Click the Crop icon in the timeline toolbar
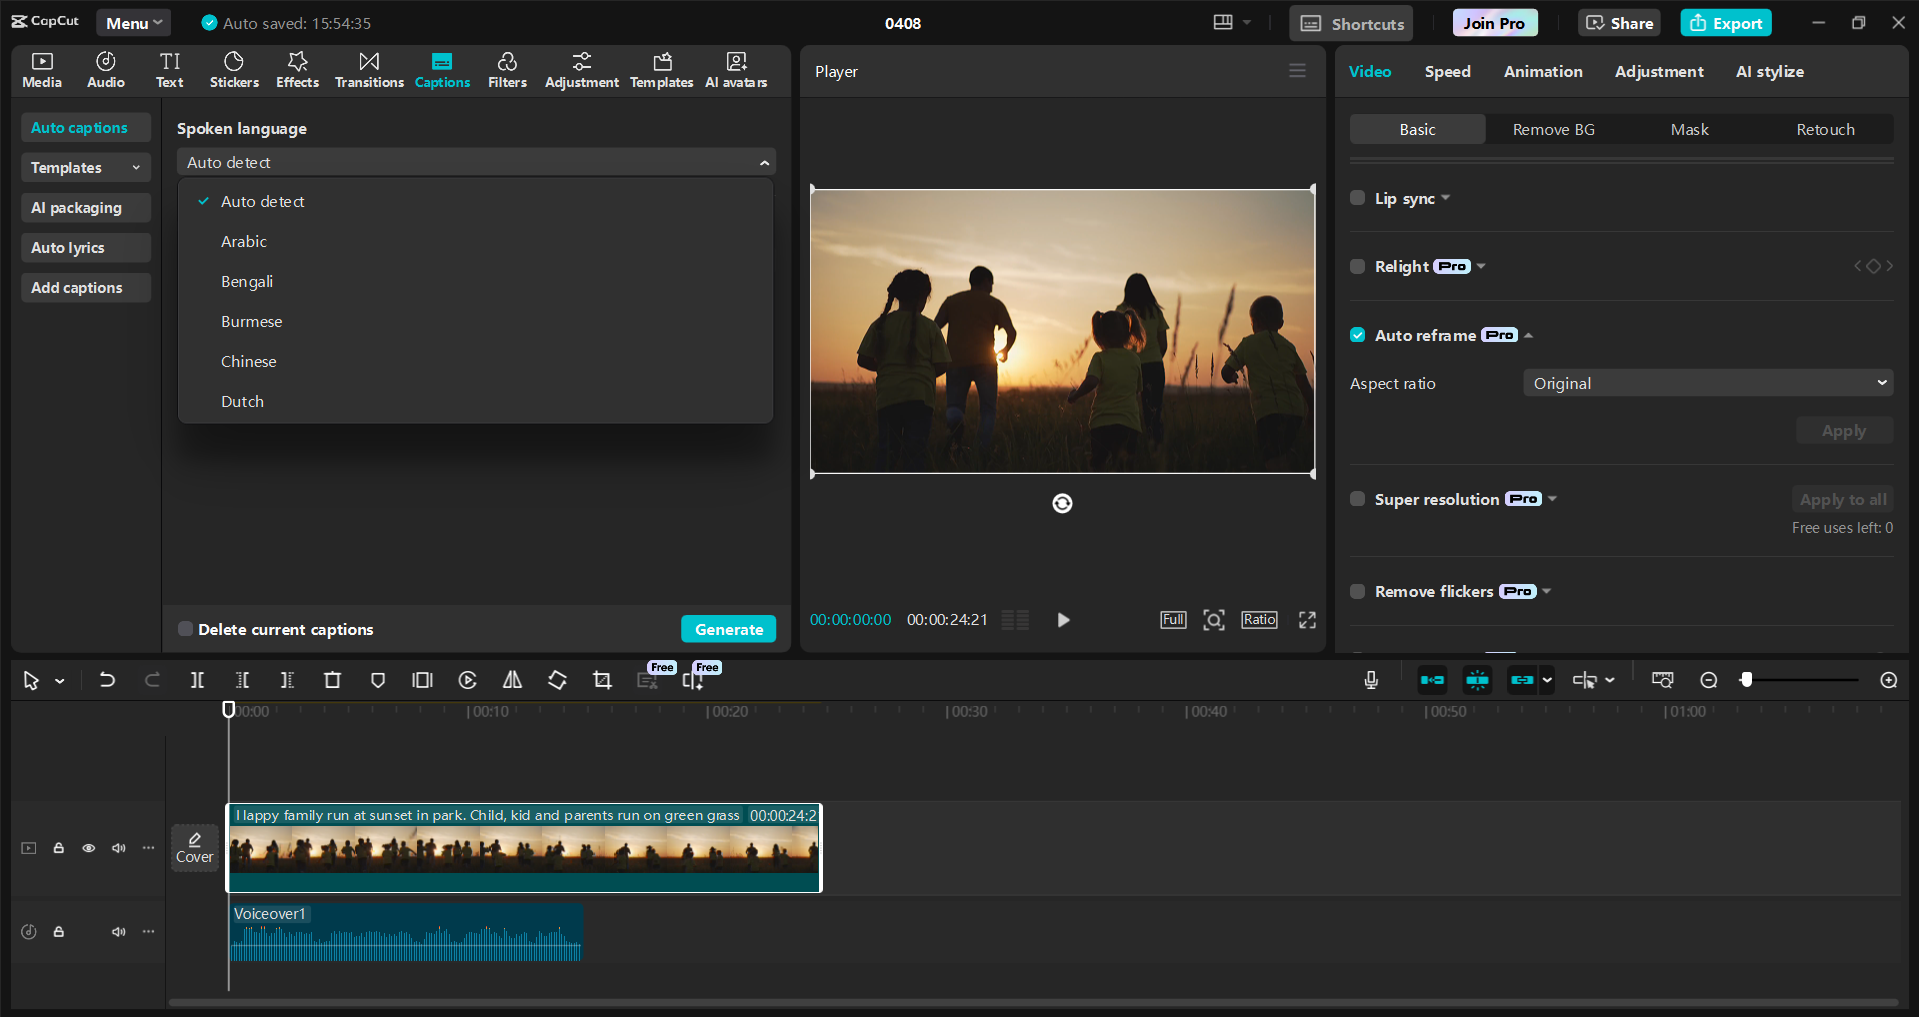The width and height of the screenshot is (1919, 1017). pos(602,680)
